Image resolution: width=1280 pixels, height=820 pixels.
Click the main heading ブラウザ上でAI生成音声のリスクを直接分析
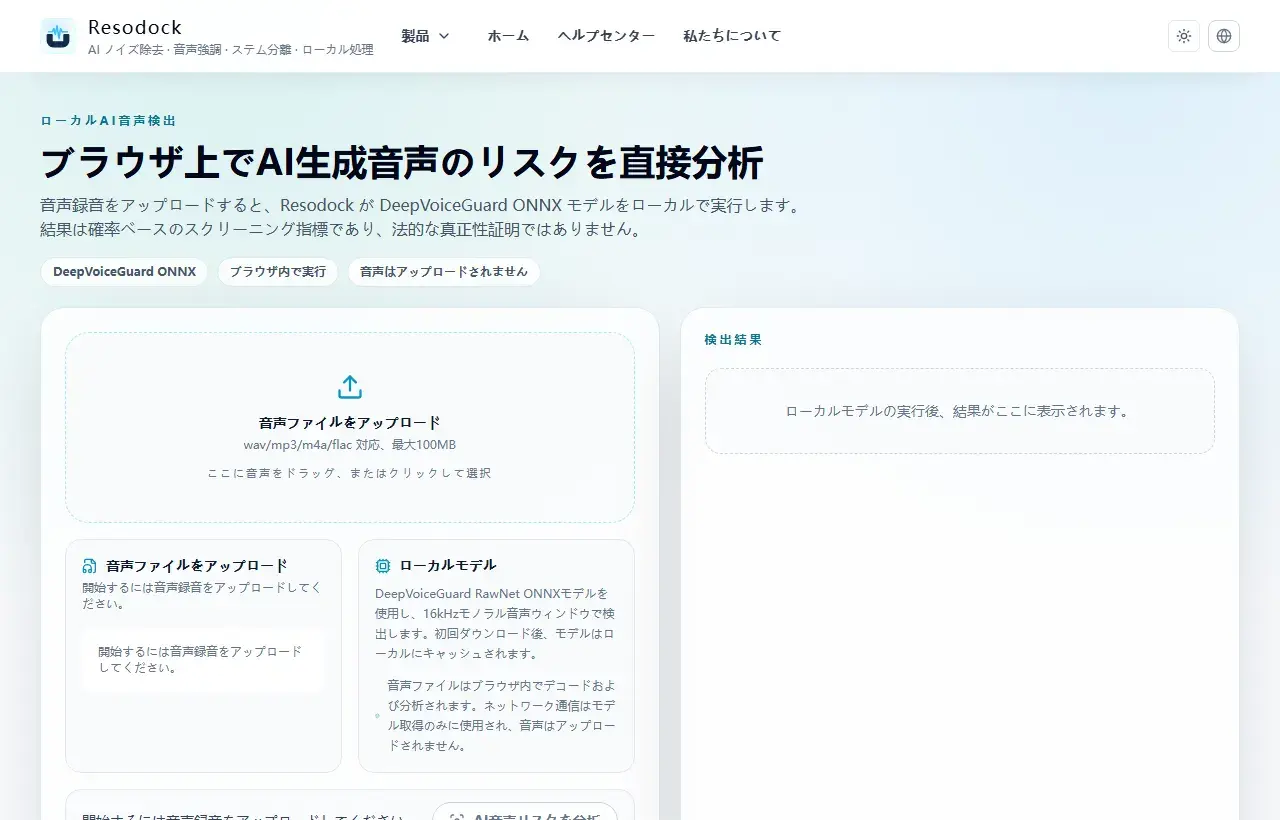[402, 162]
